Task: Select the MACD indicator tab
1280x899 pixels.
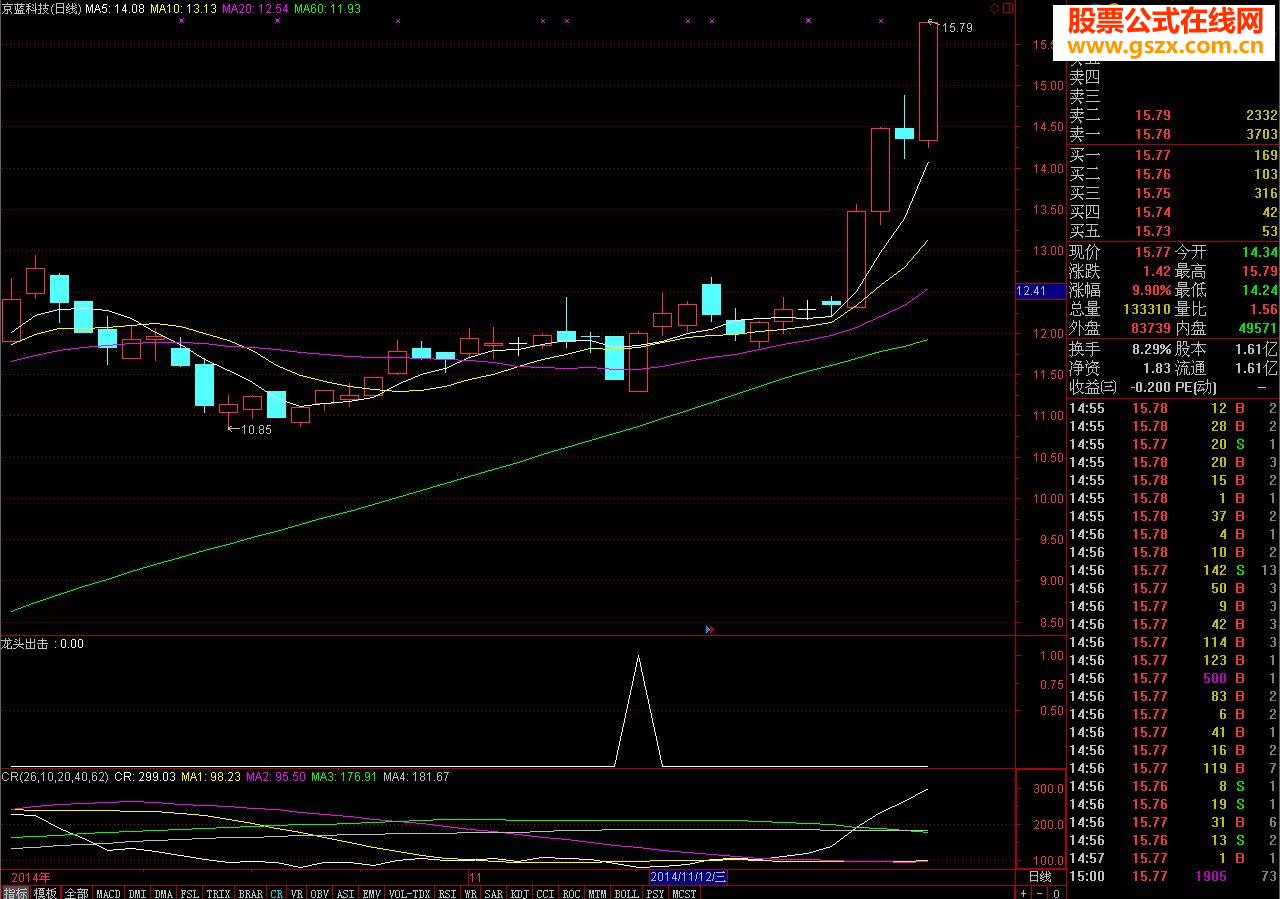Action: pyautogui.click(x=109, y=893)
